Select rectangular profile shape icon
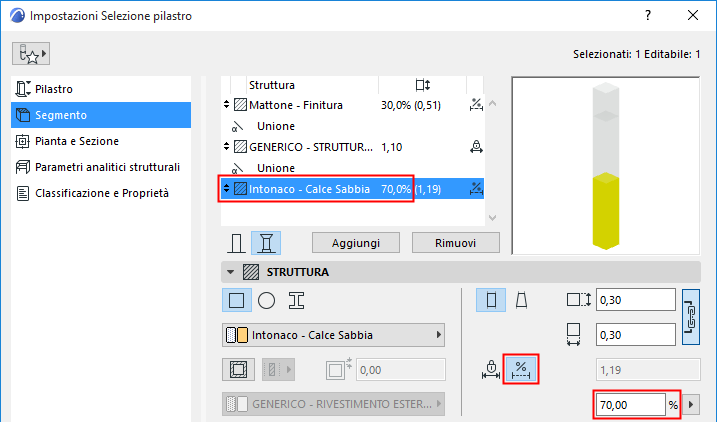Screen dimensions: 717x422 236,299
